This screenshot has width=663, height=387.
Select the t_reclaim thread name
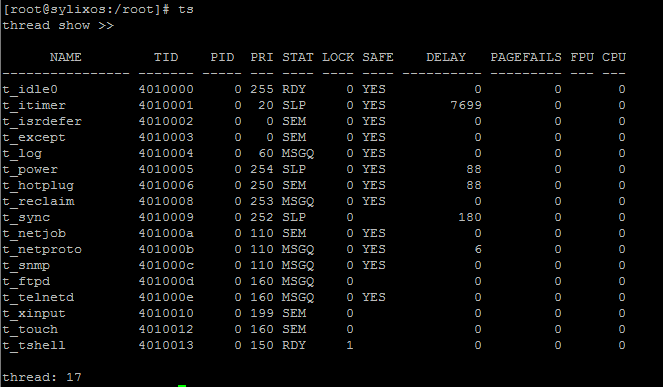[38, 202]
